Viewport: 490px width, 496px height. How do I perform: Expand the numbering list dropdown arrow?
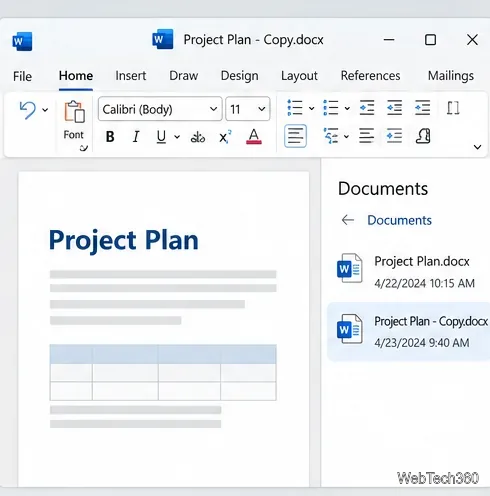click(x=347, y=108)
